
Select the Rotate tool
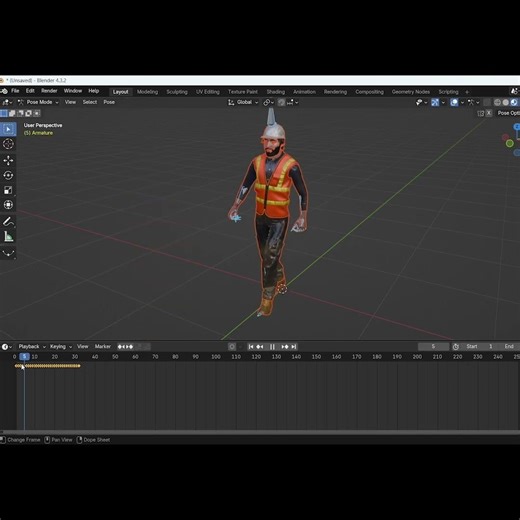[x=8, y=175]
